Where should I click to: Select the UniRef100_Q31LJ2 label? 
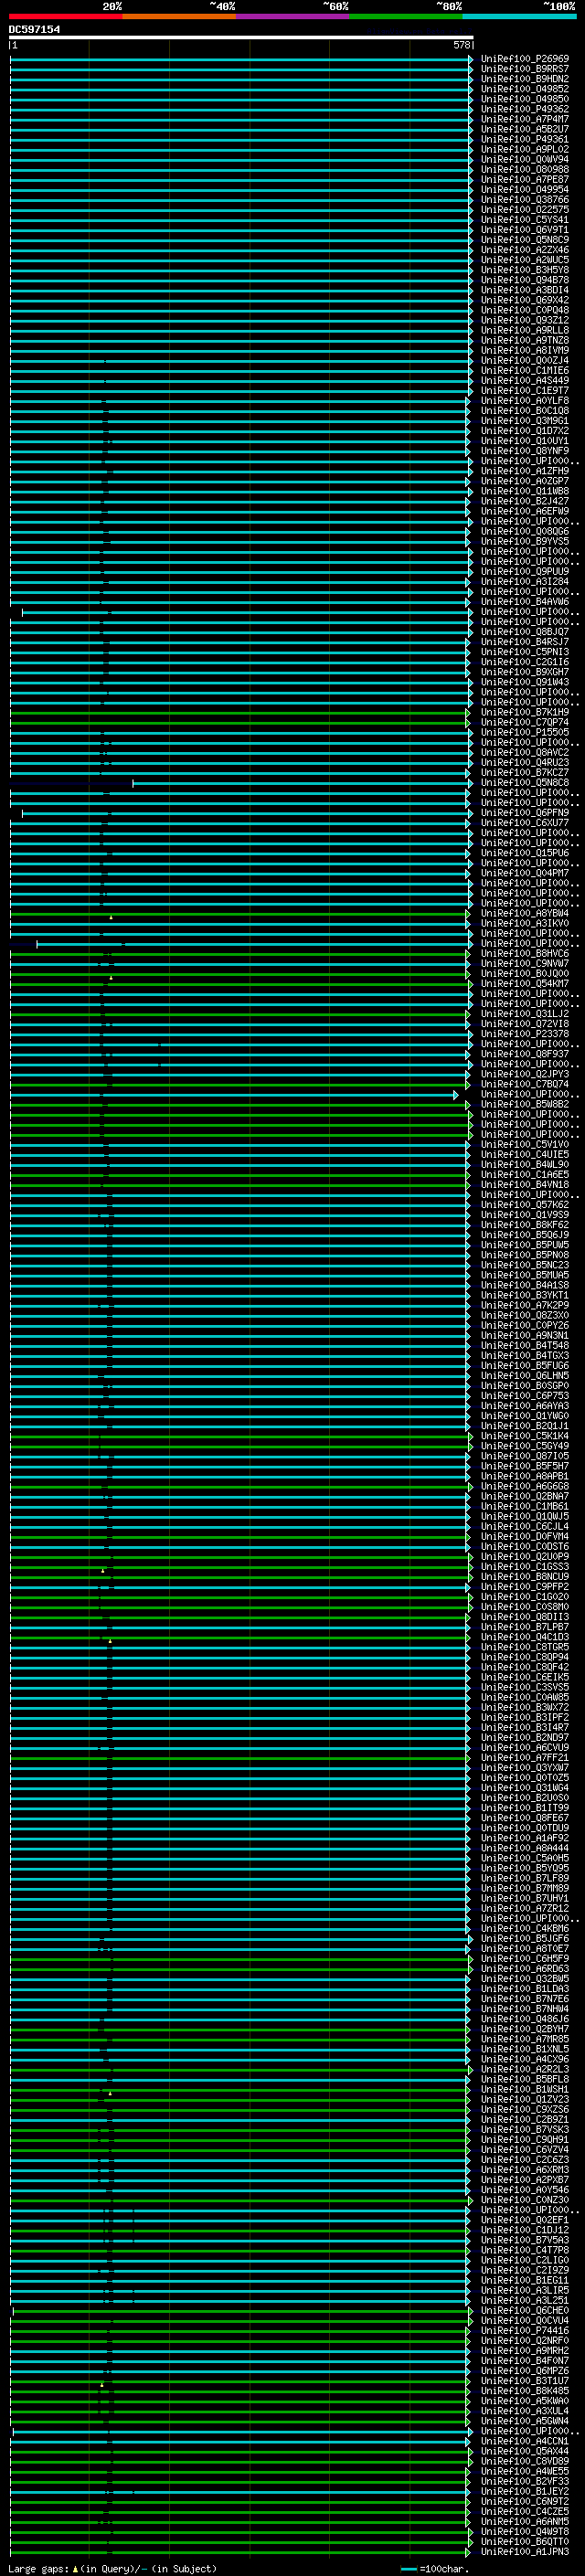coord(524,1013)
